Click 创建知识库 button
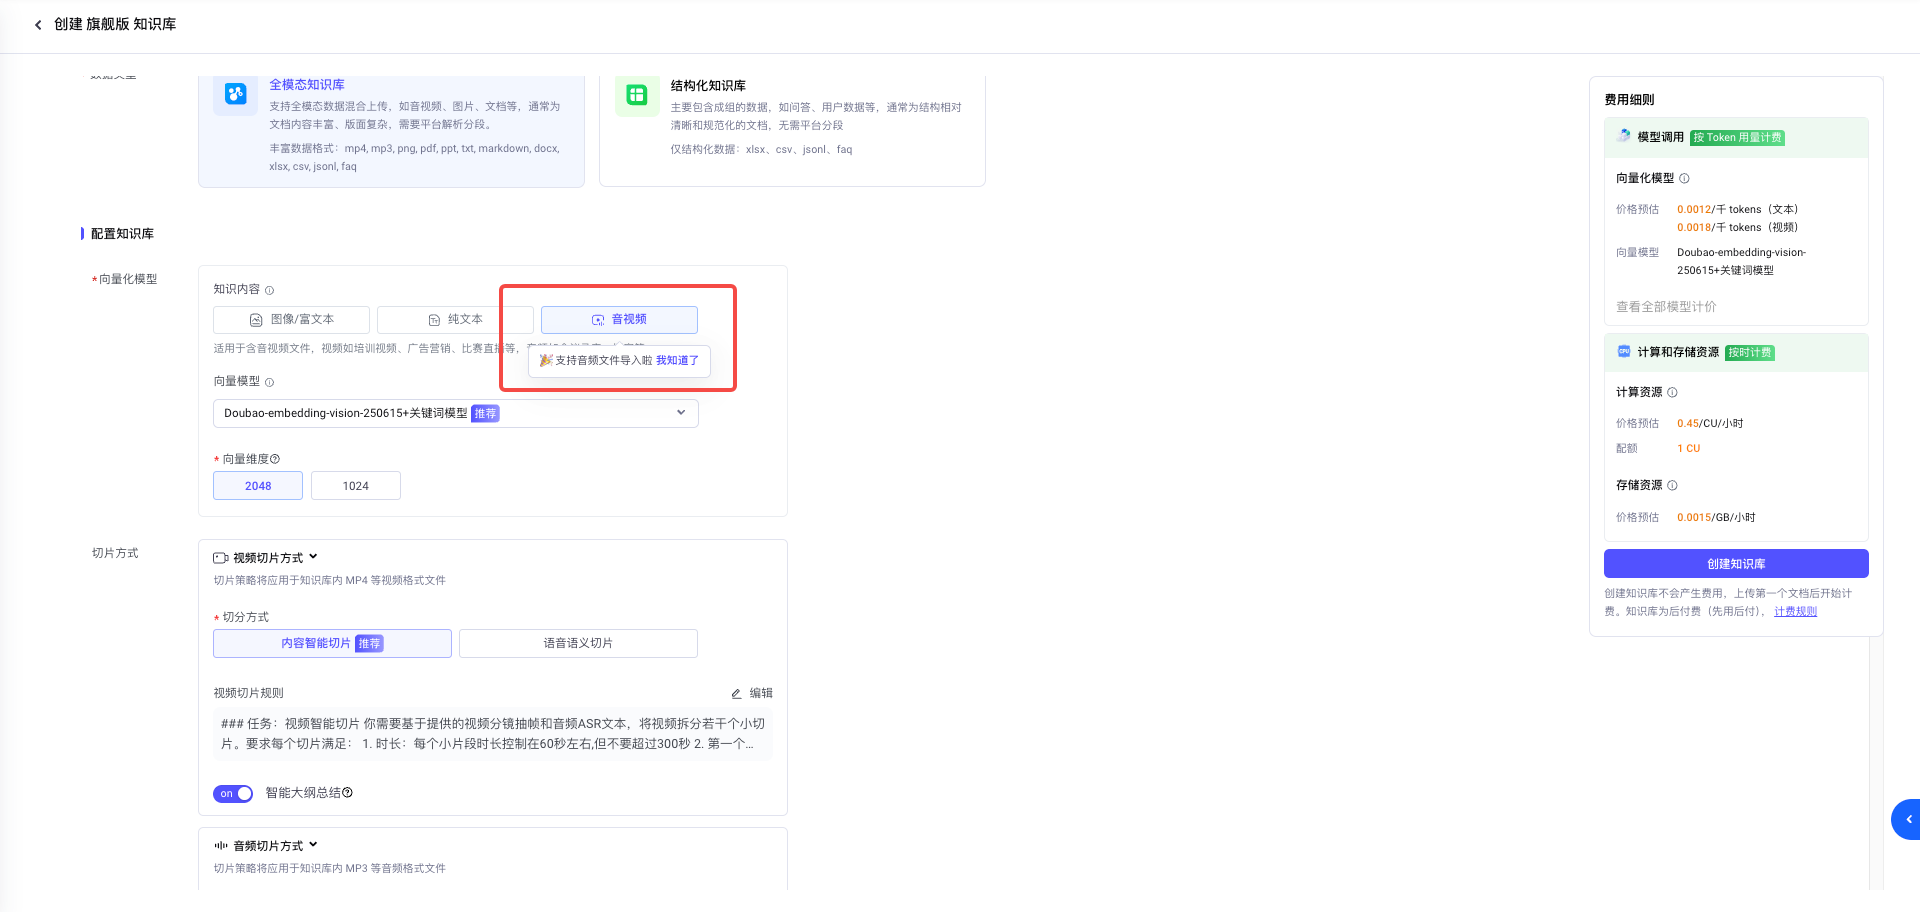 (1736, 564)
